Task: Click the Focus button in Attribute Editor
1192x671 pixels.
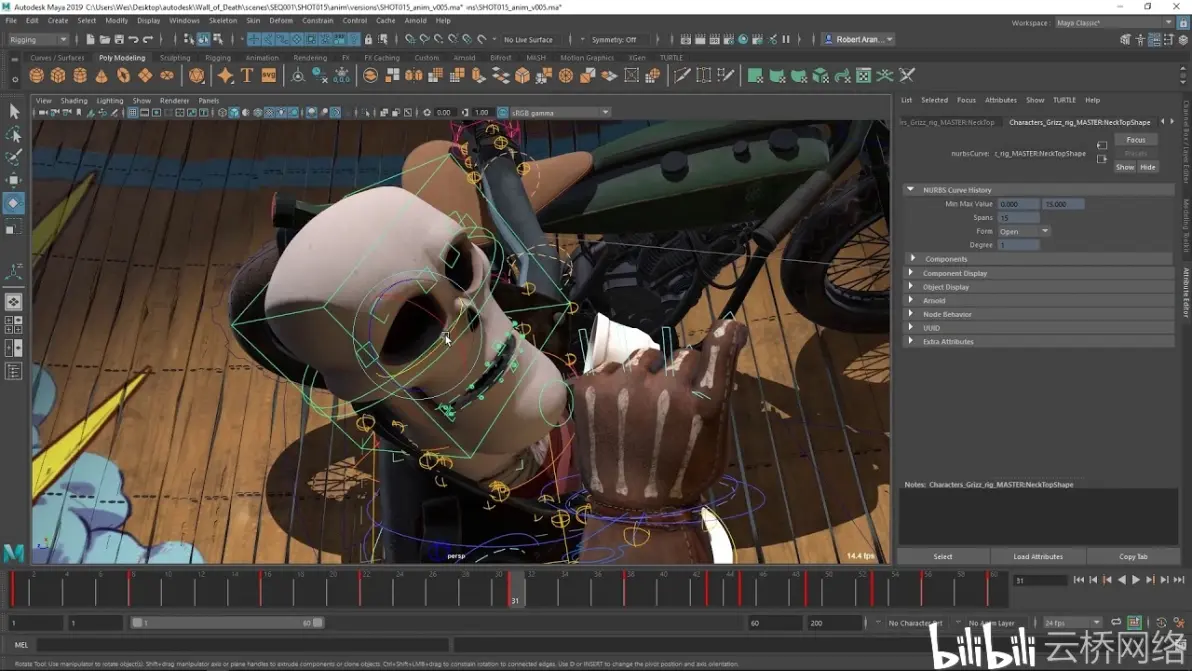Action: (x=1136, y=140)
